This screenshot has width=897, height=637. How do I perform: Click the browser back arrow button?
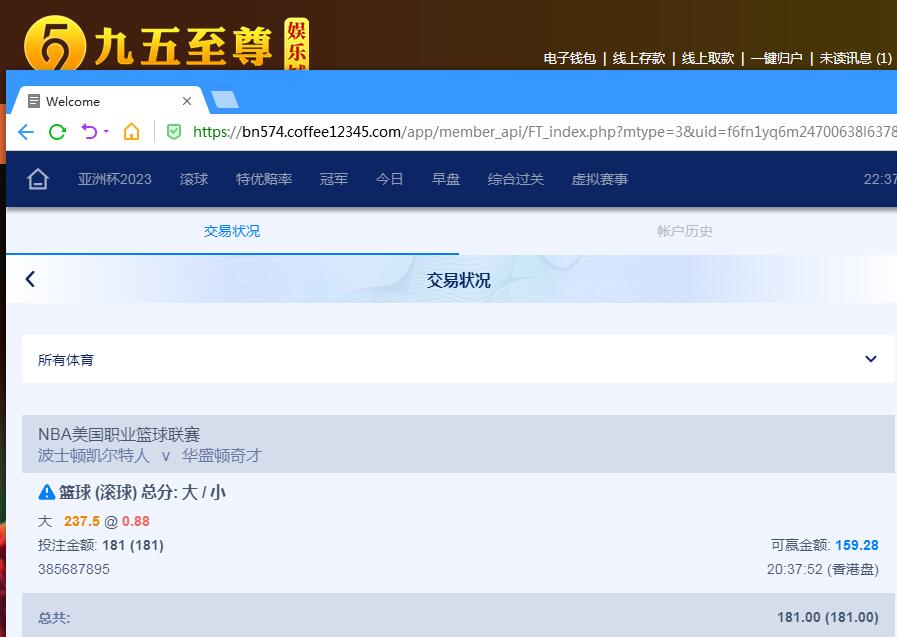[26, 132]
